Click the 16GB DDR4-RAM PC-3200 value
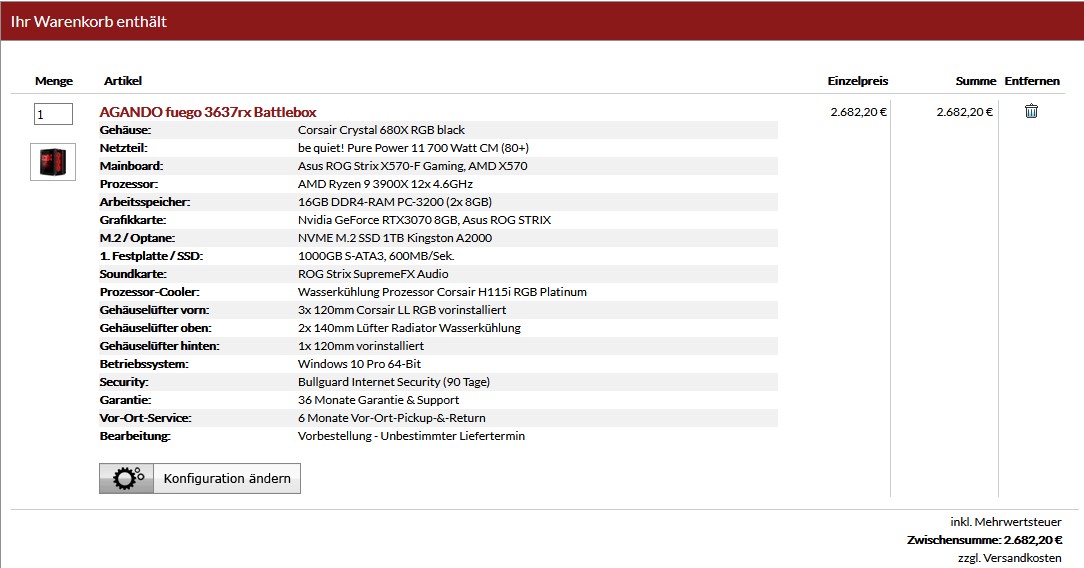This screenshot has height=568, width=1084. coord(395,202)
